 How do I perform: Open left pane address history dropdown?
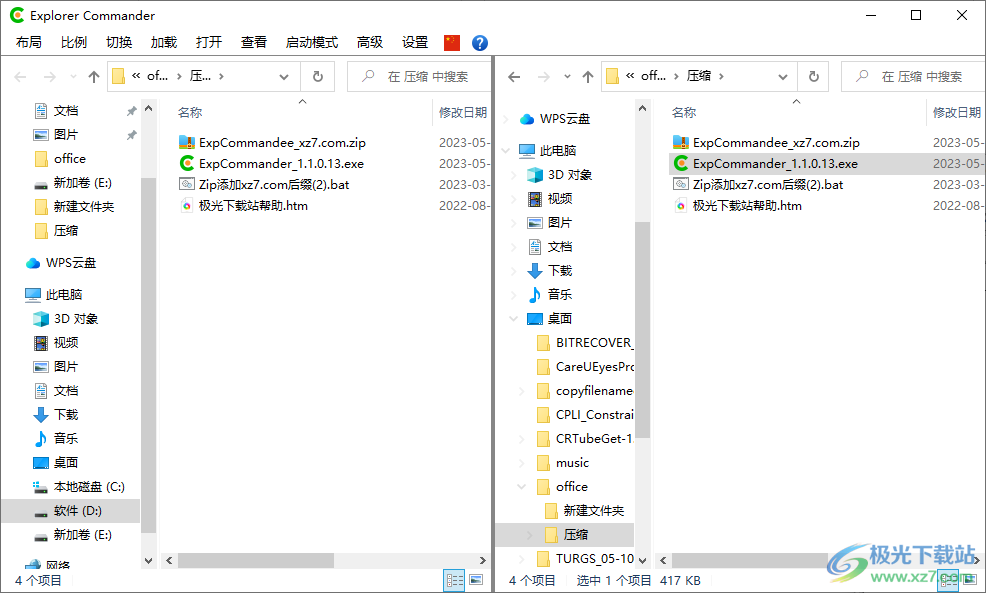(x=284, y=77)
